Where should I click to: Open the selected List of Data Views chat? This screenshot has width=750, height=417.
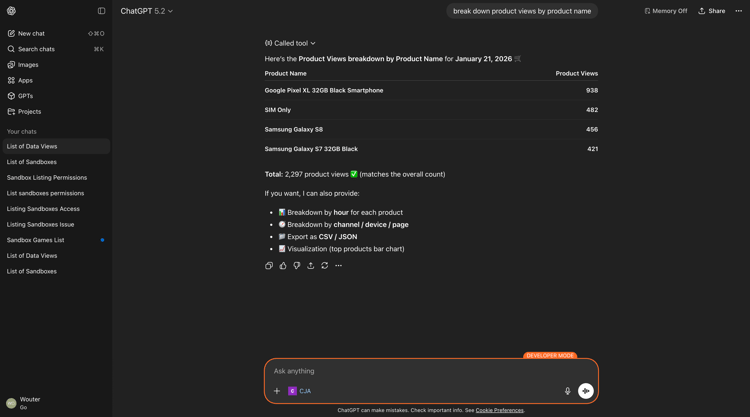pyautogui.click(x=56, y=146)
